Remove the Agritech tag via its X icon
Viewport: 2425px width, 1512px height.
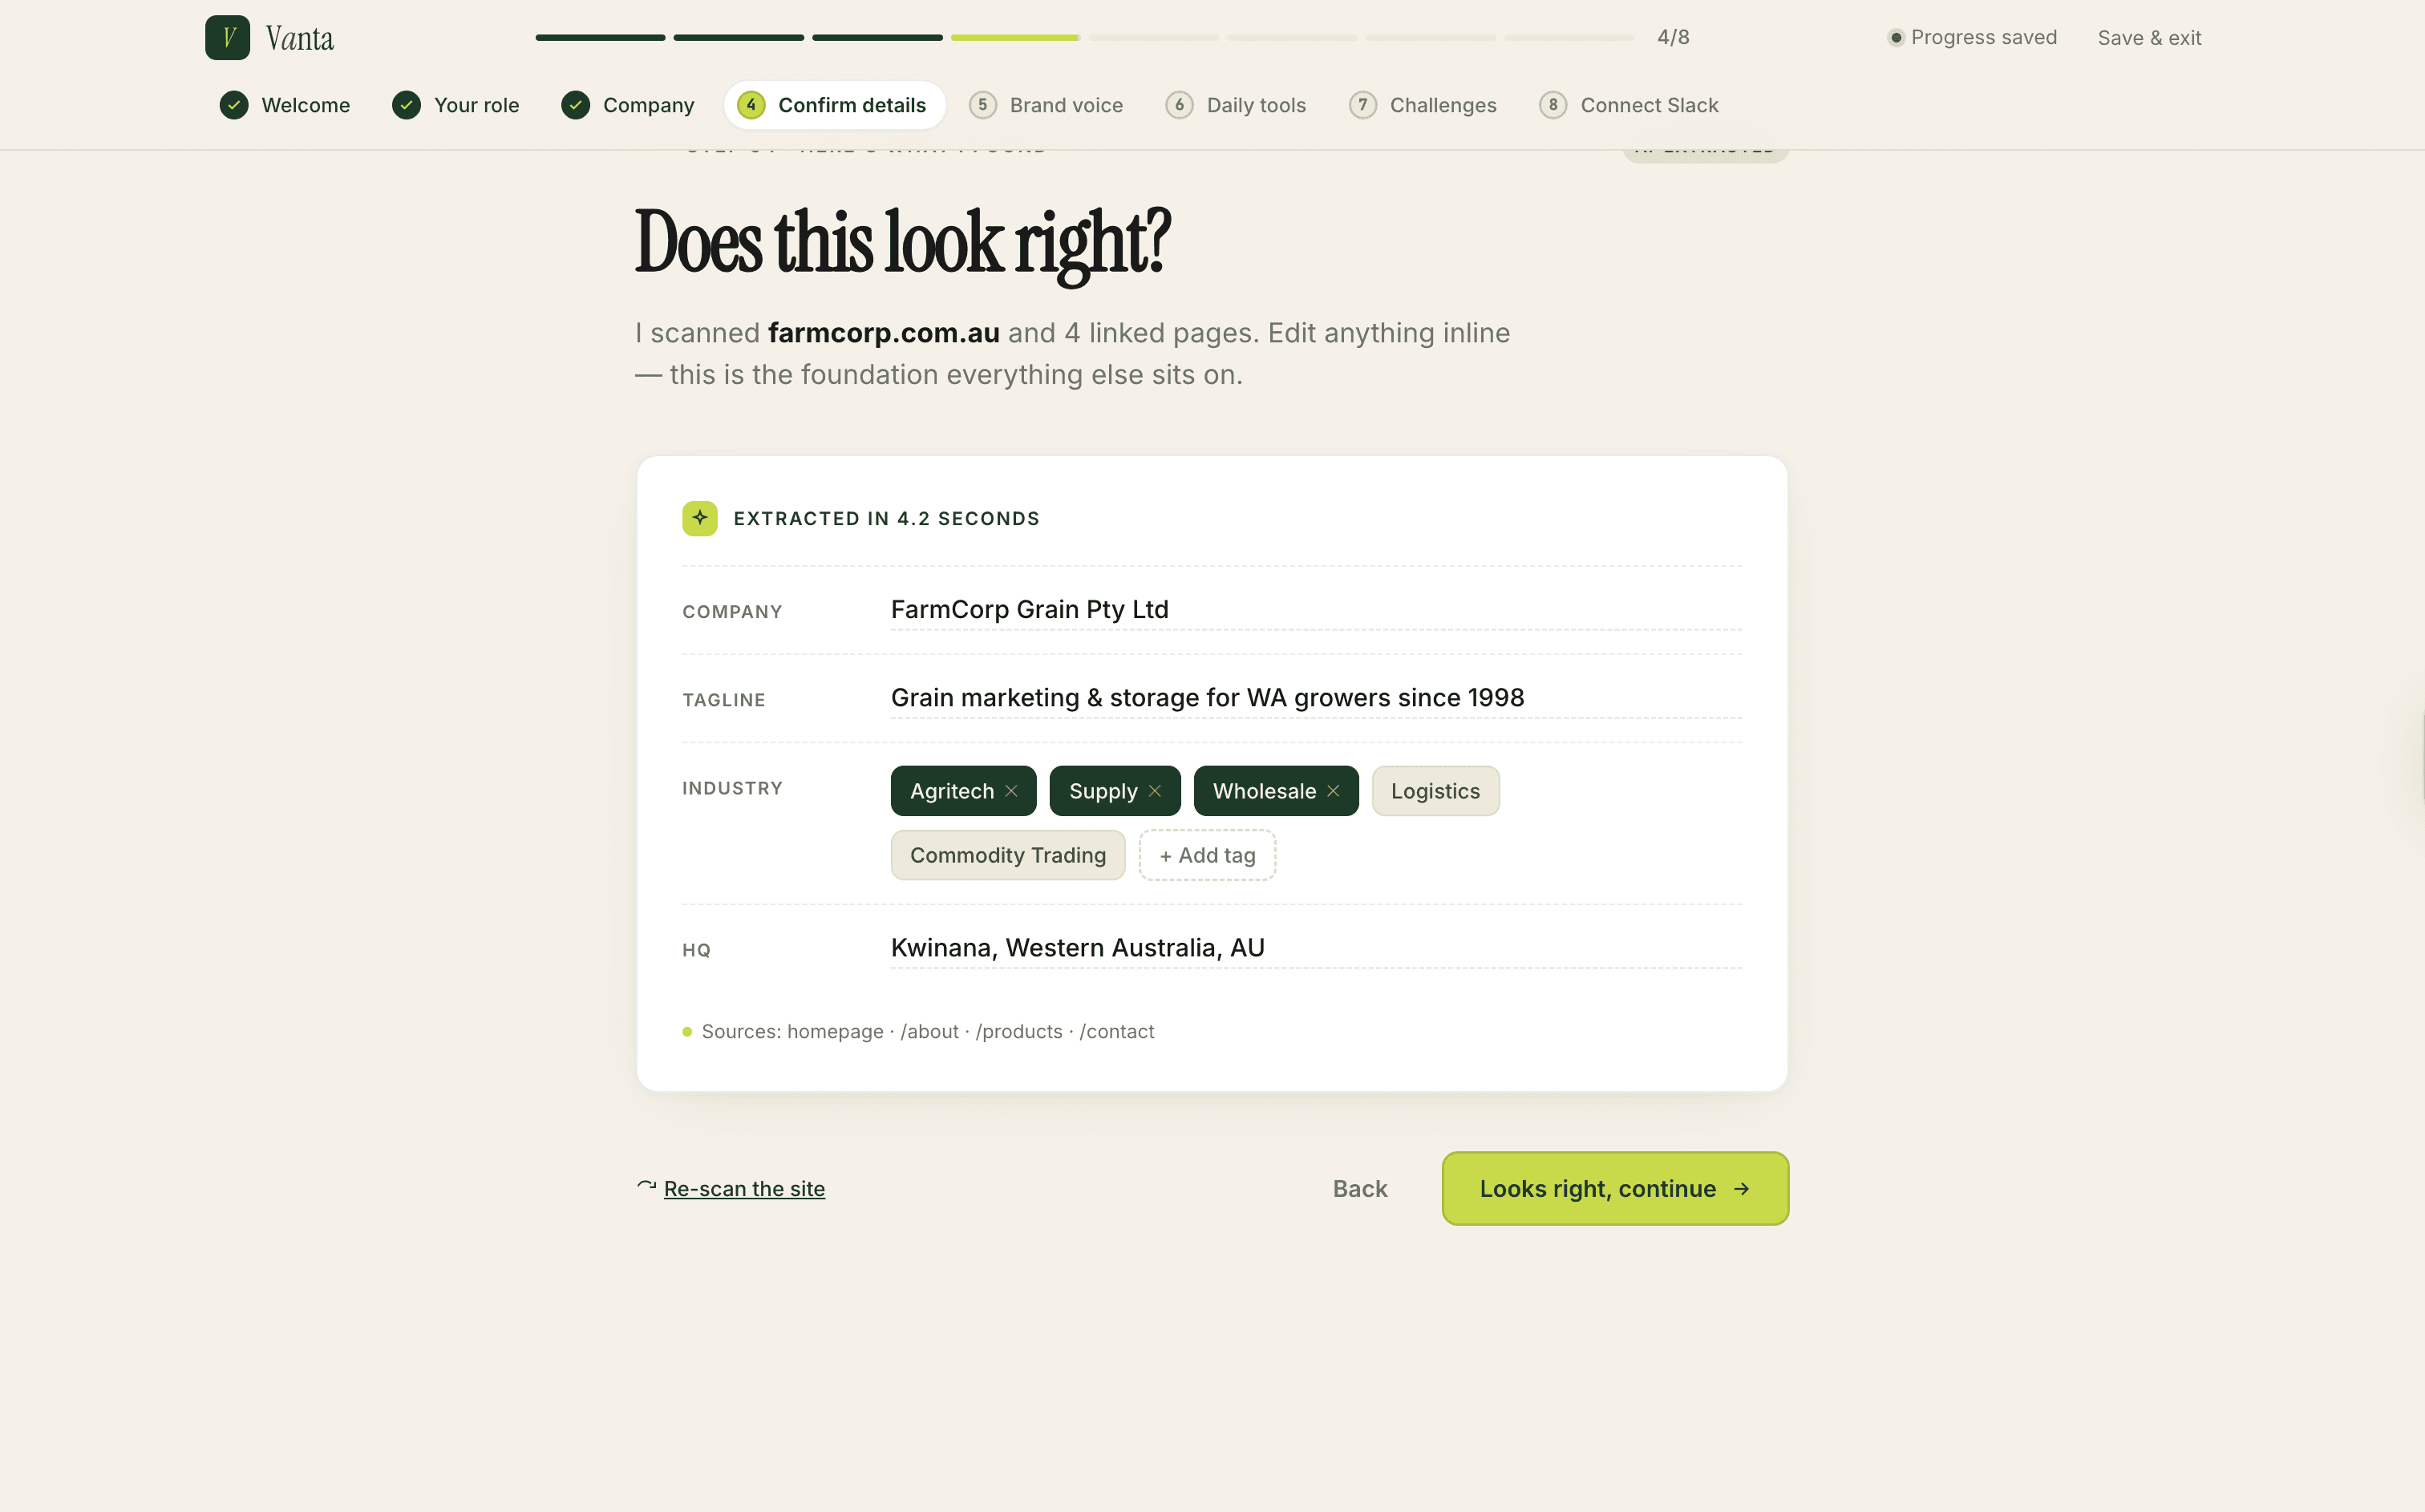coord(1012,790)
